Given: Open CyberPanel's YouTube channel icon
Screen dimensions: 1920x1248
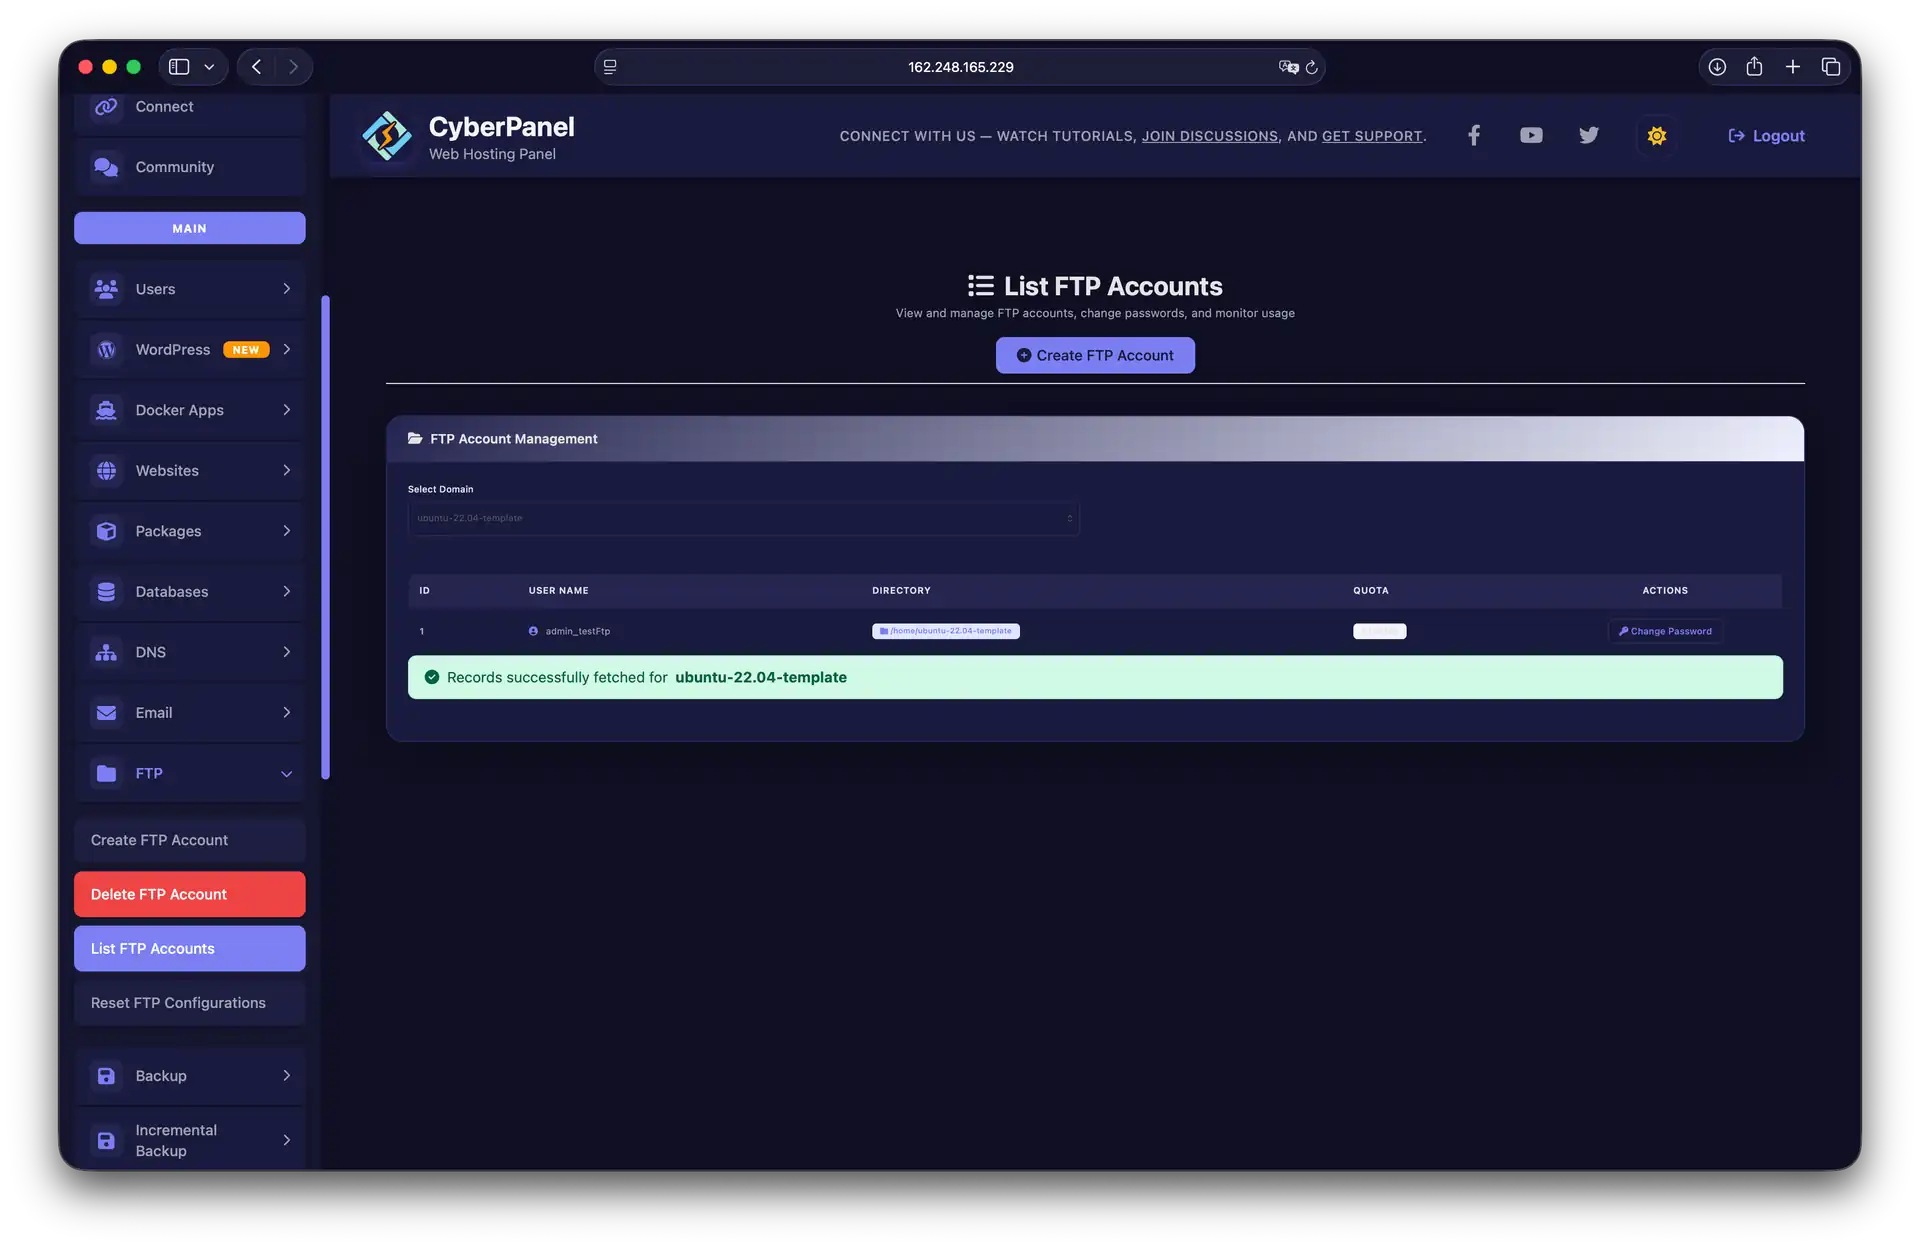Looking at the screenshot, I should click(1531, 135).
